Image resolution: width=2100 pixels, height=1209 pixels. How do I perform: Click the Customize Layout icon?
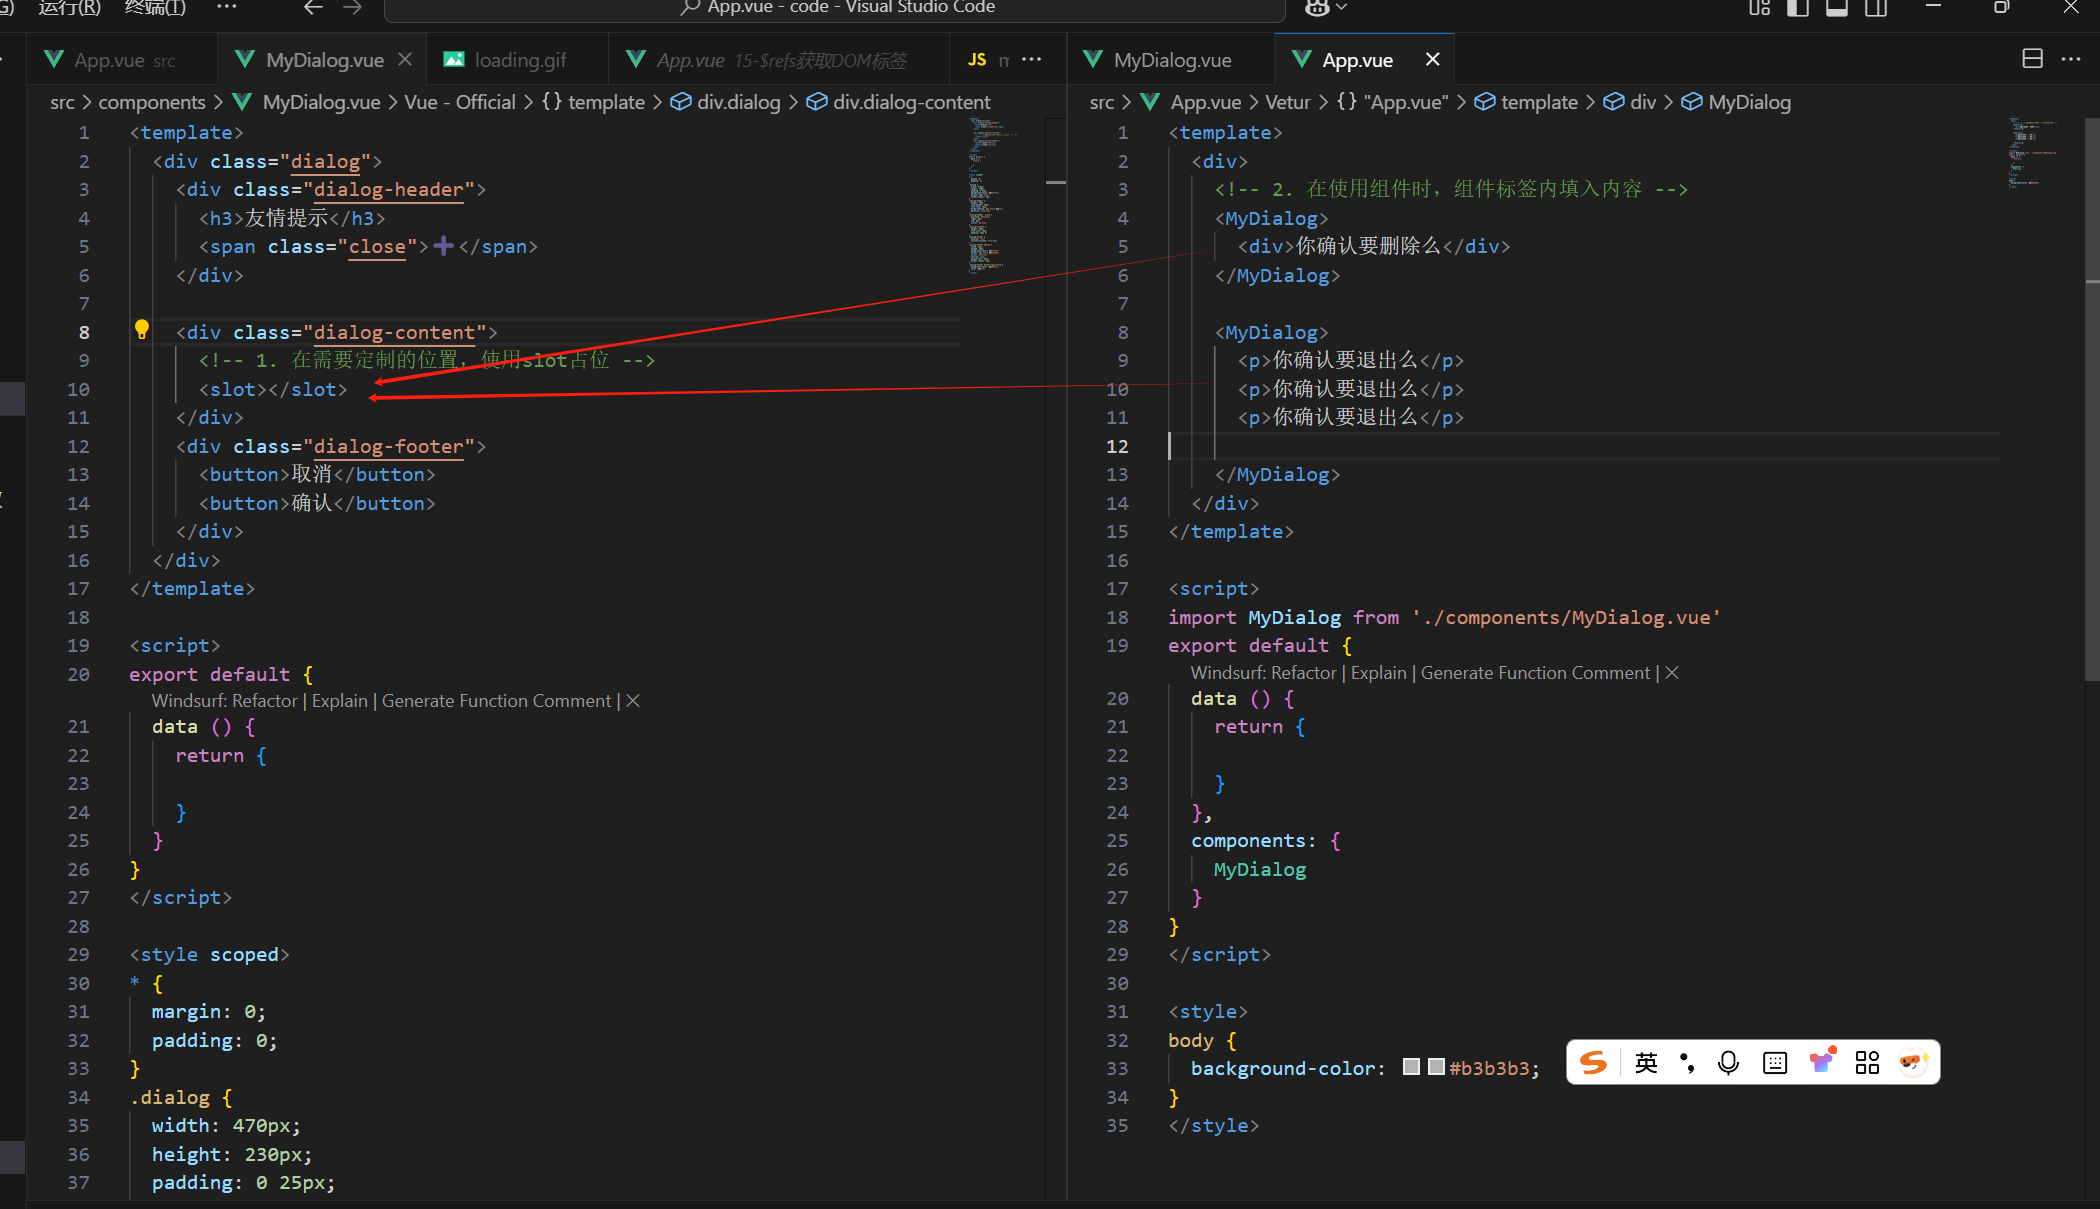(1759, 8)
